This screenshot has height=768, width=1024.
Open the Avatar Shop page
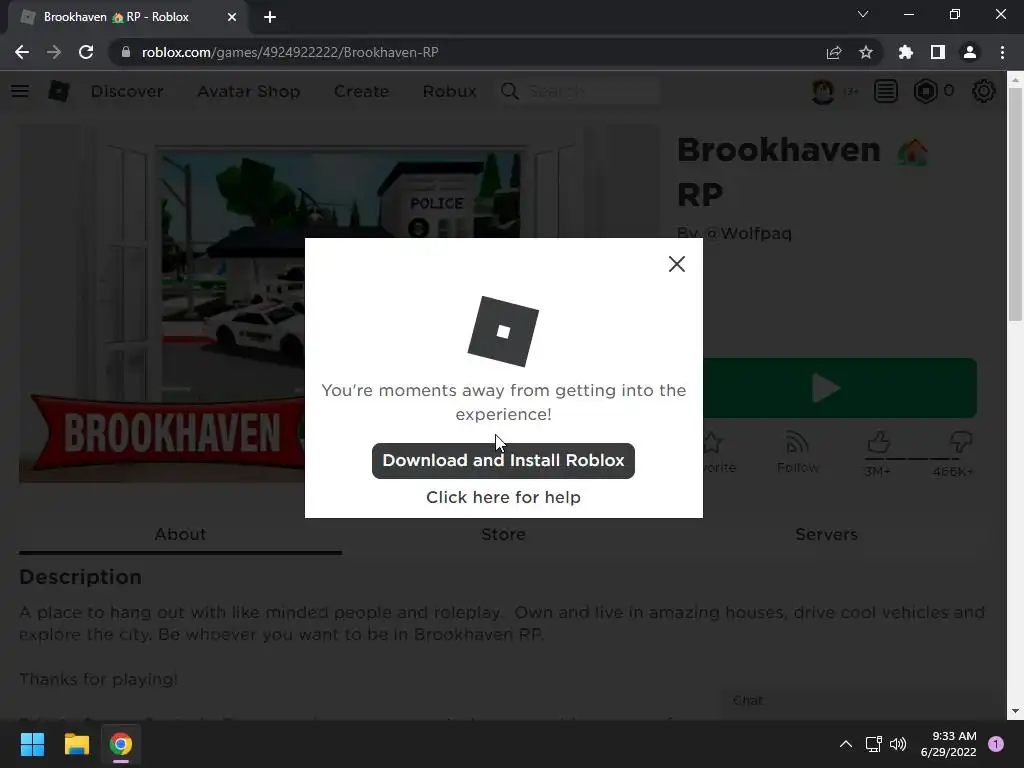pos(249,91)
